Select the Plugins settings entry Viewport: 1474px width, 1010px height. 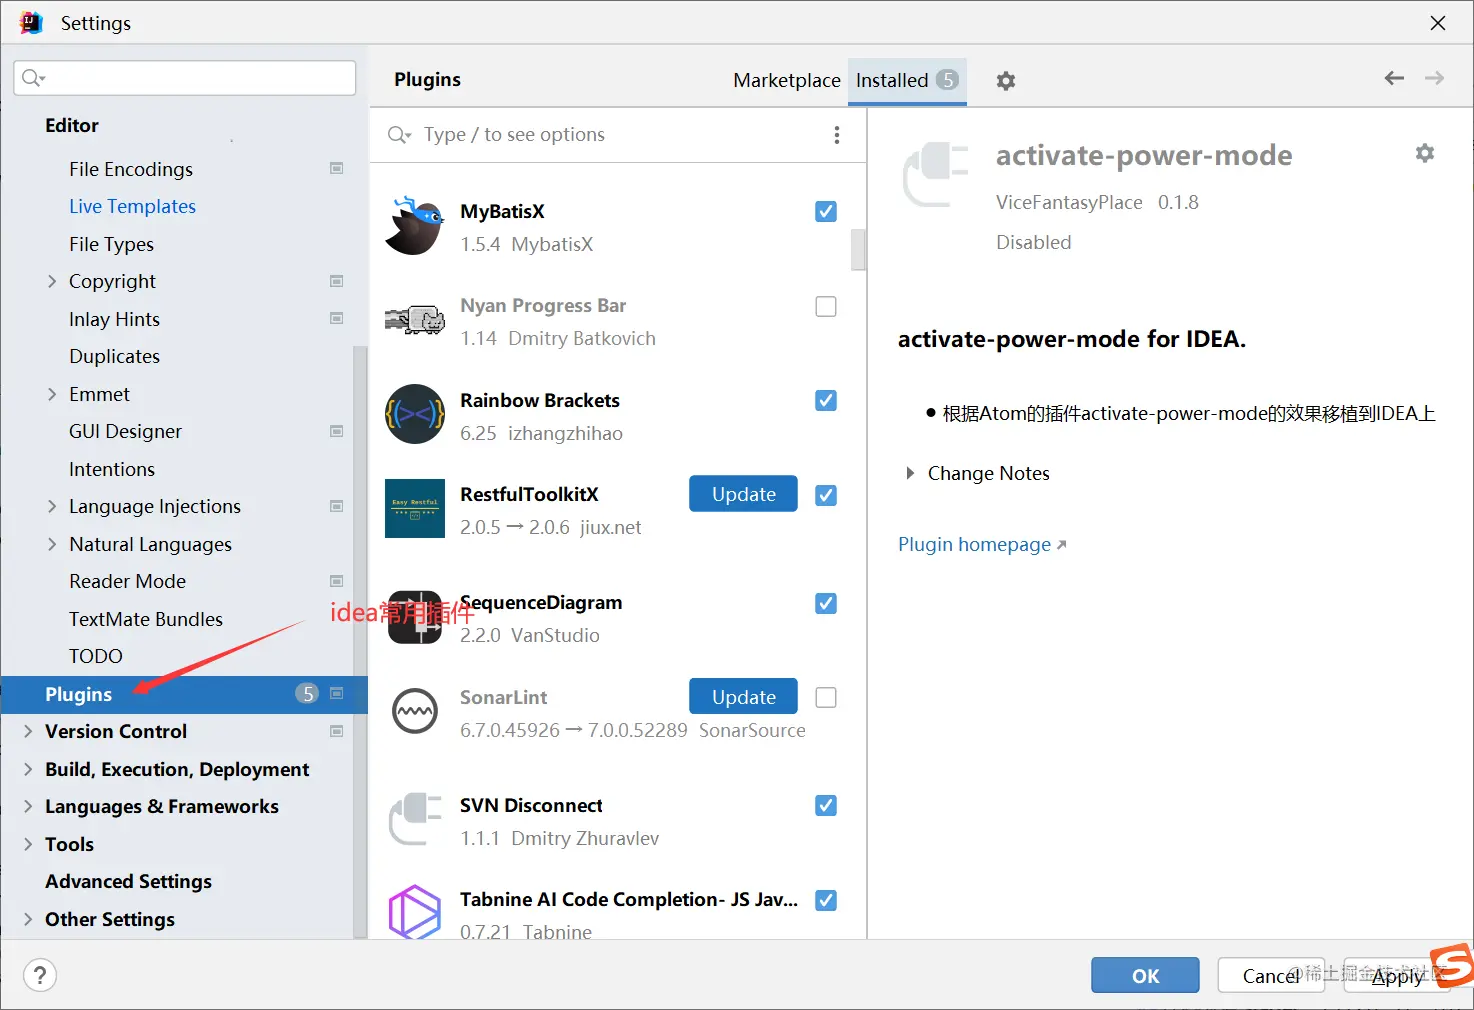click(x=184, y=694)
